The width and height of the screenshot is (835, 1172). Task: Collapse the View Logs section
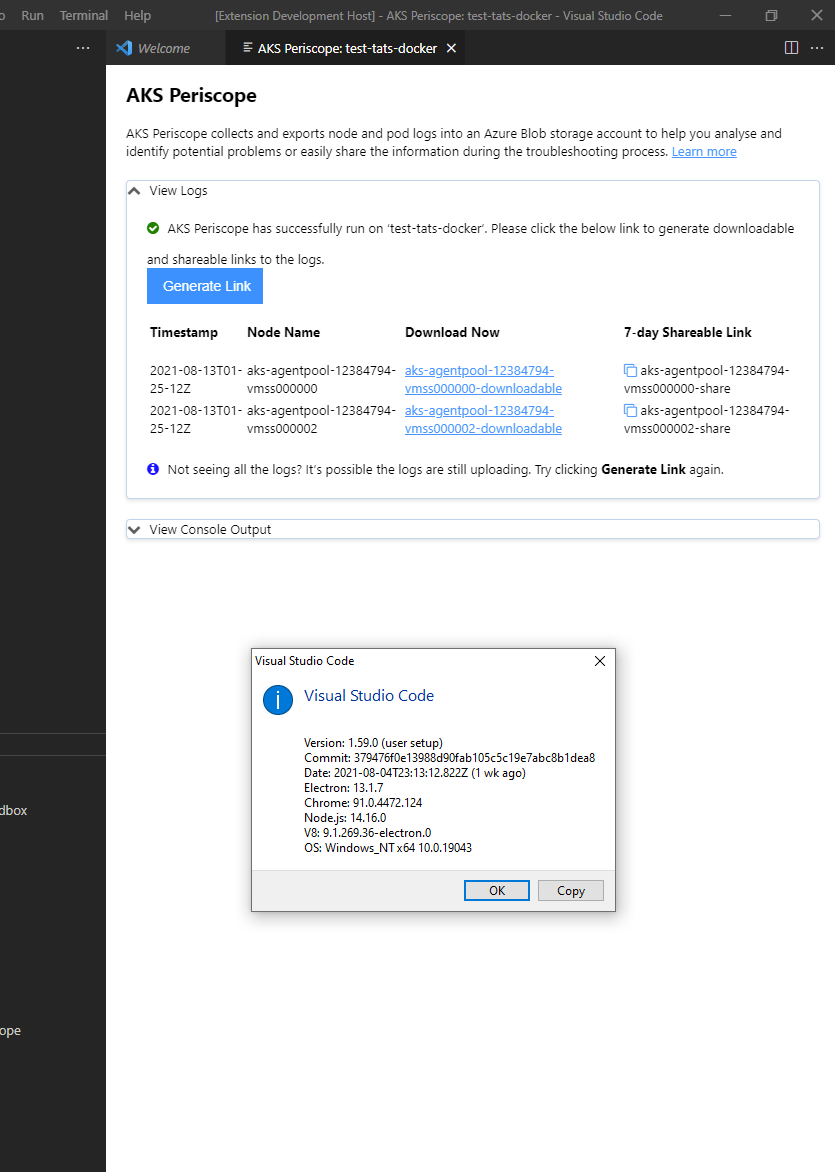pyautogui.click(x=133, y=190)
